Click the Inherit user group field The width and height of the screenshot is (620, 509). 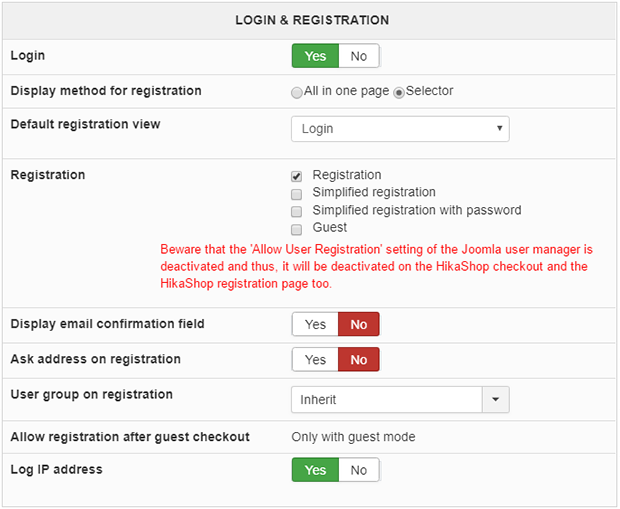coord(386,400)
